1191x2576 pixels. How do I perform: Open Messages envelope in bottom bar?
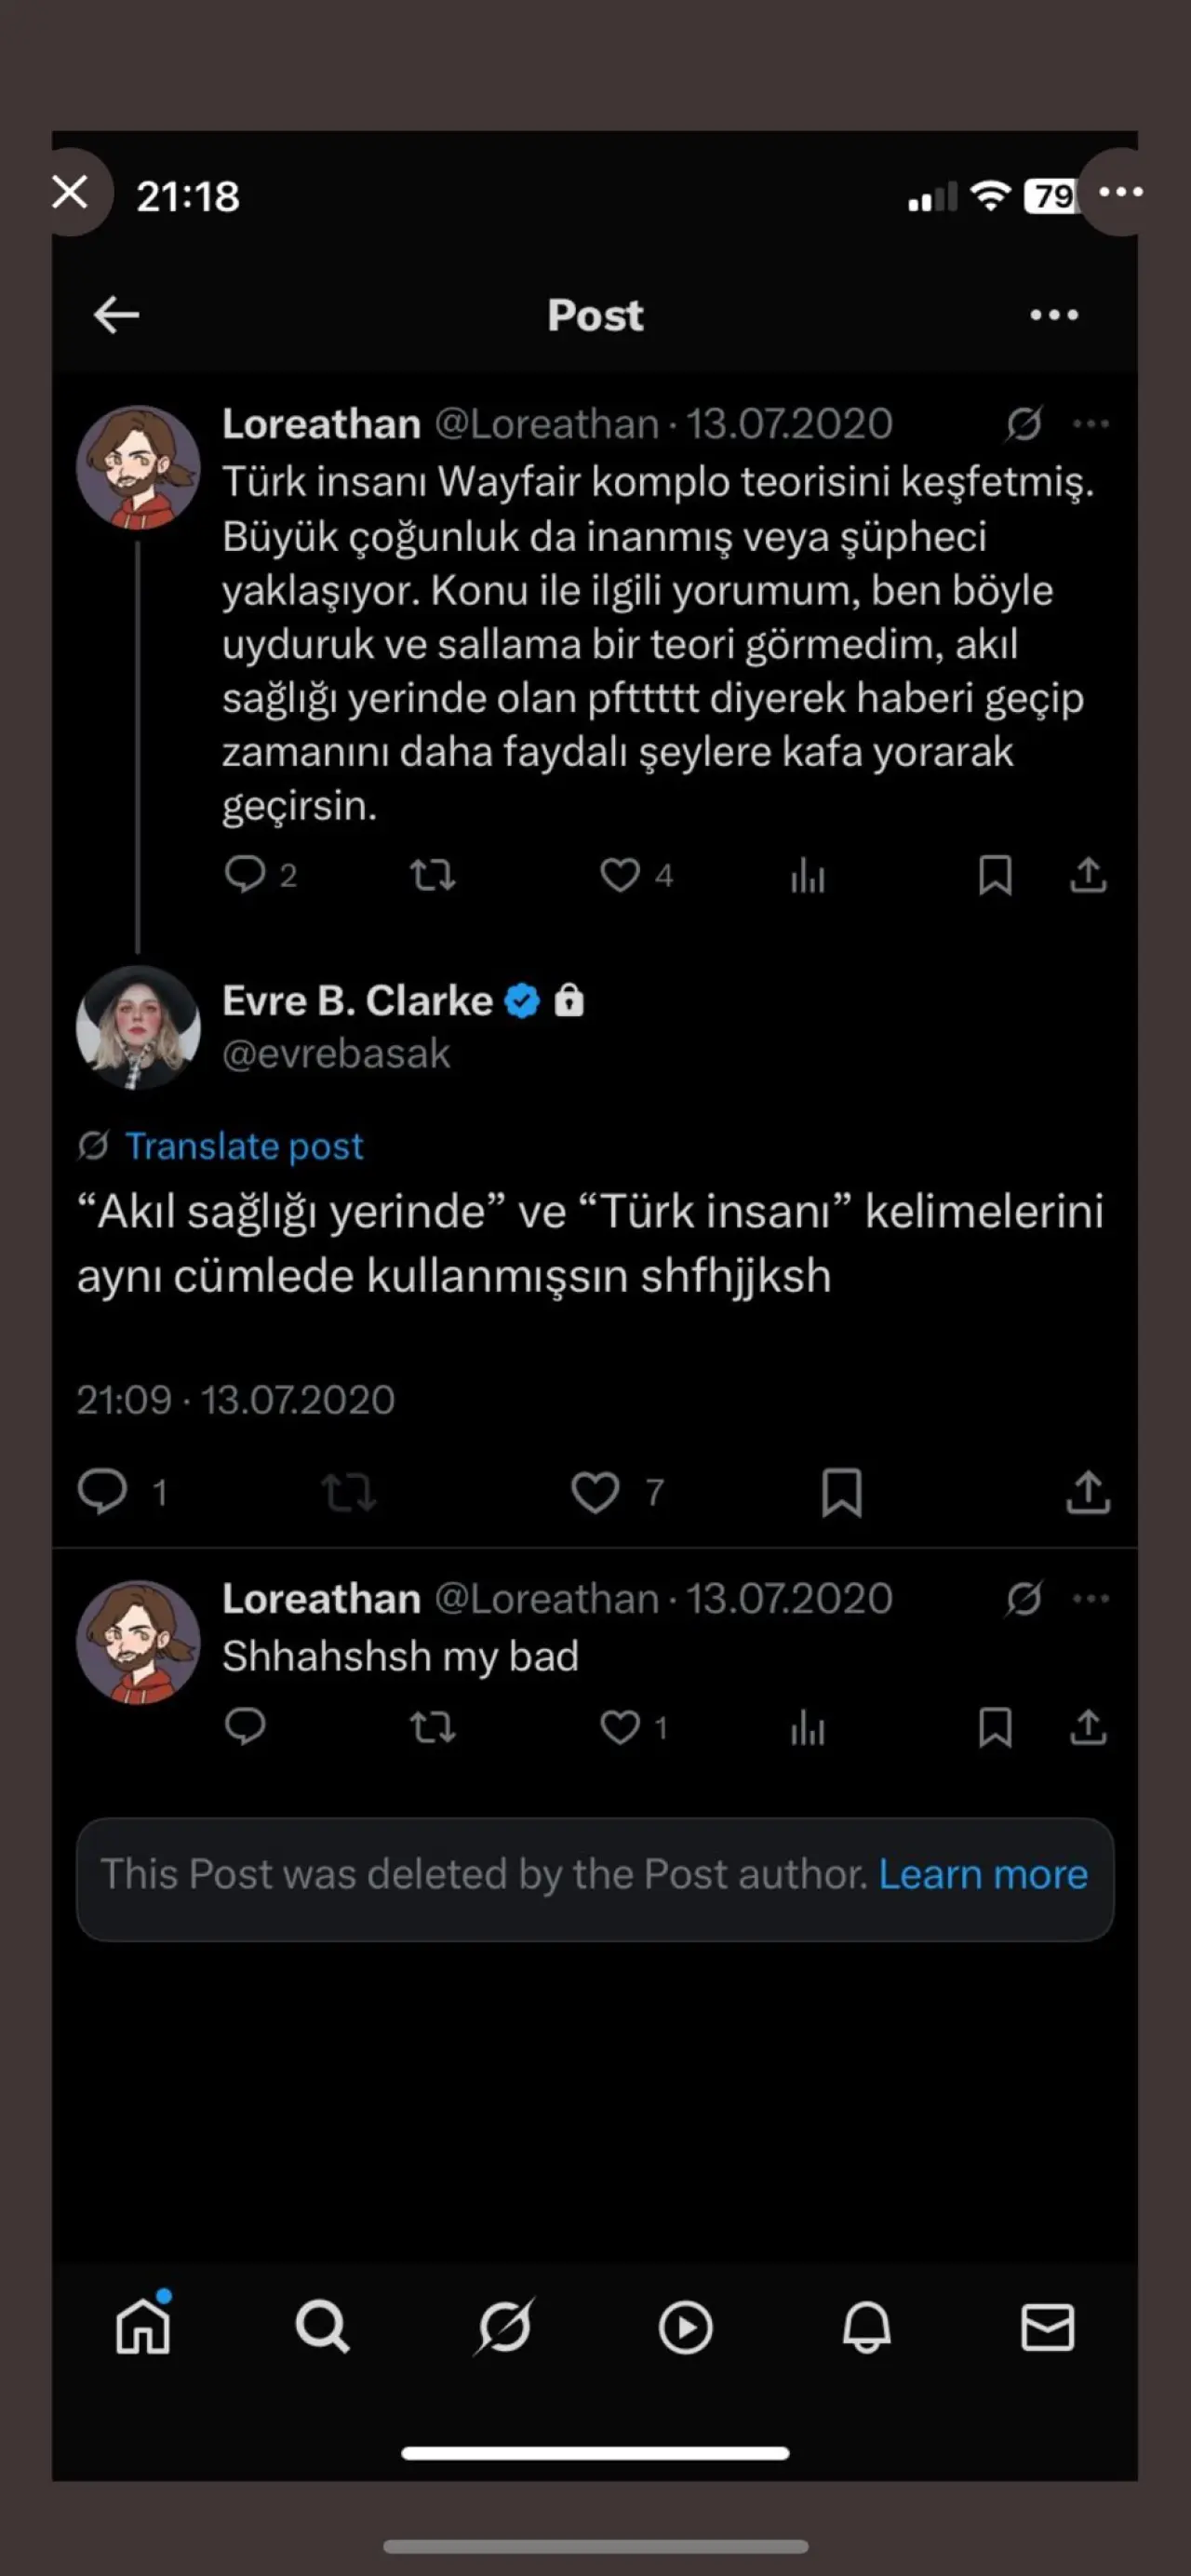coord(1047,2327)
